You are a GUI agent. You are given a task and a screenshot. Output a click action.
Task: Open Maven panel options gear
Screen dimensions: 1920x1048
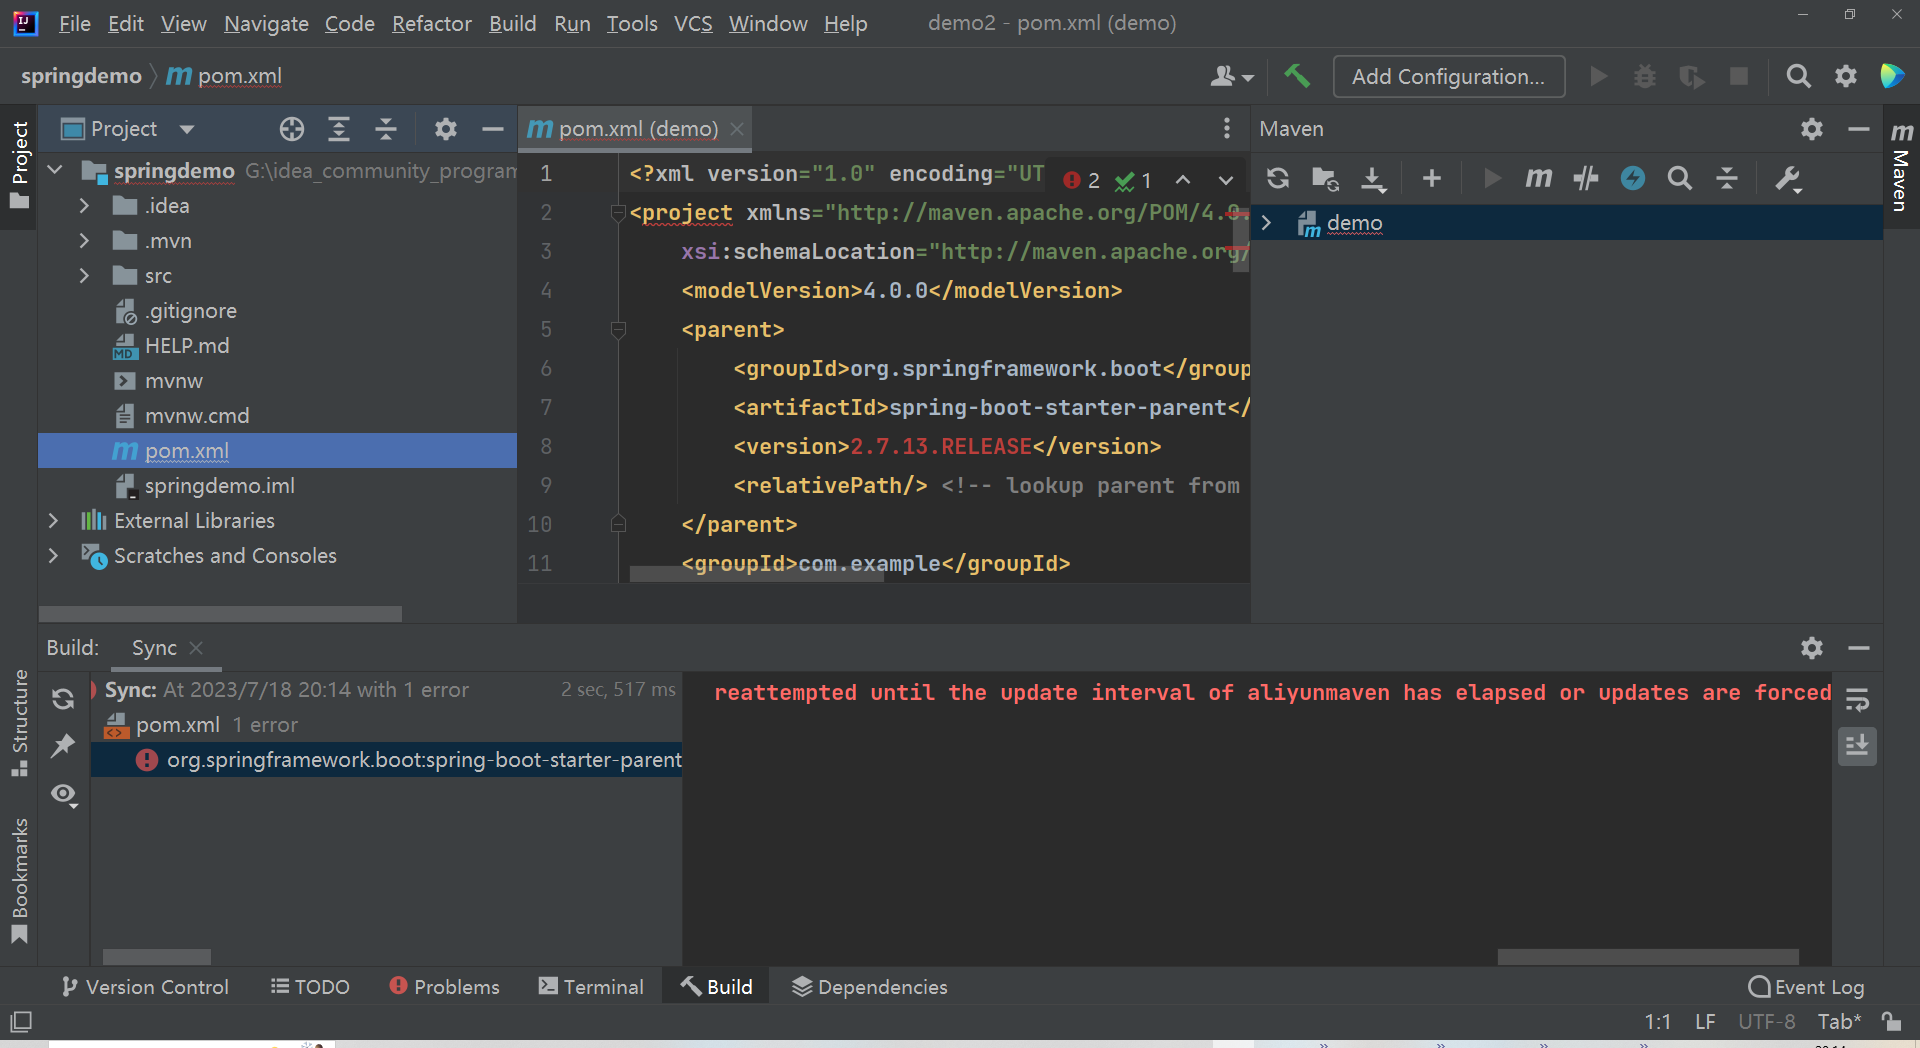coord(1812,129)
